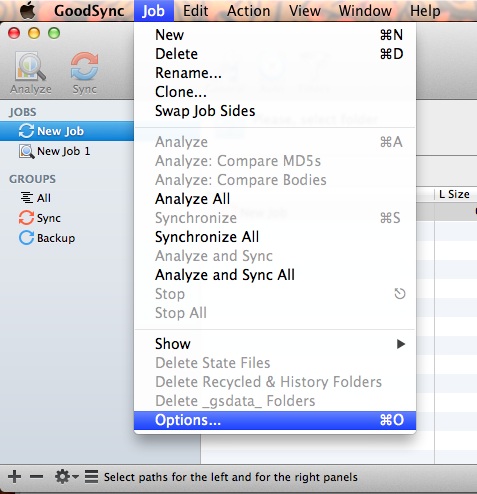This screenshot has width=477, height=494.
Task: Click the Sync toolbar icon
Action: pos(84,66)
